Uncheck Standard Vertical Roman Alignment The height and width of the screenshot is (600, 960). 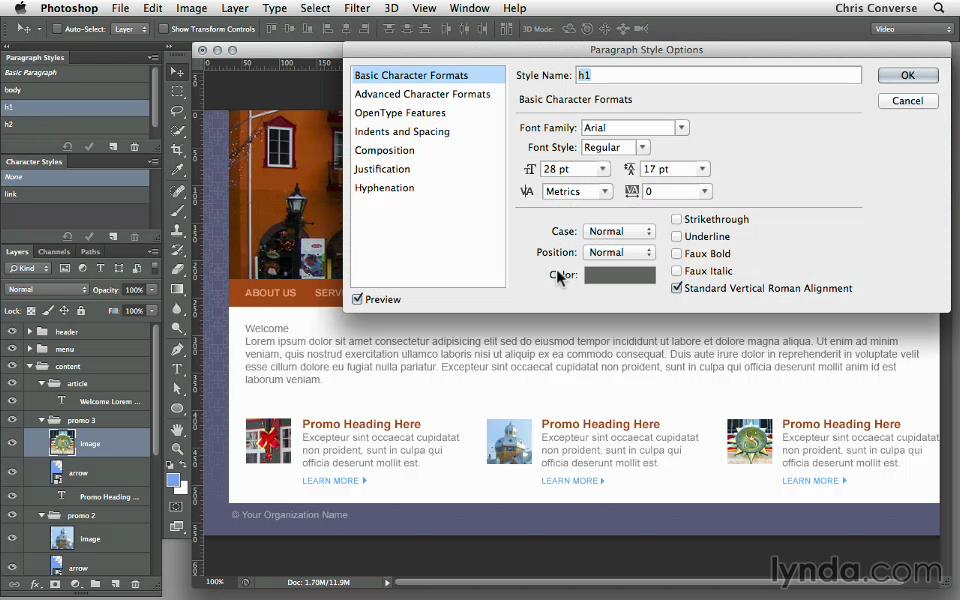tap(677, 288)
